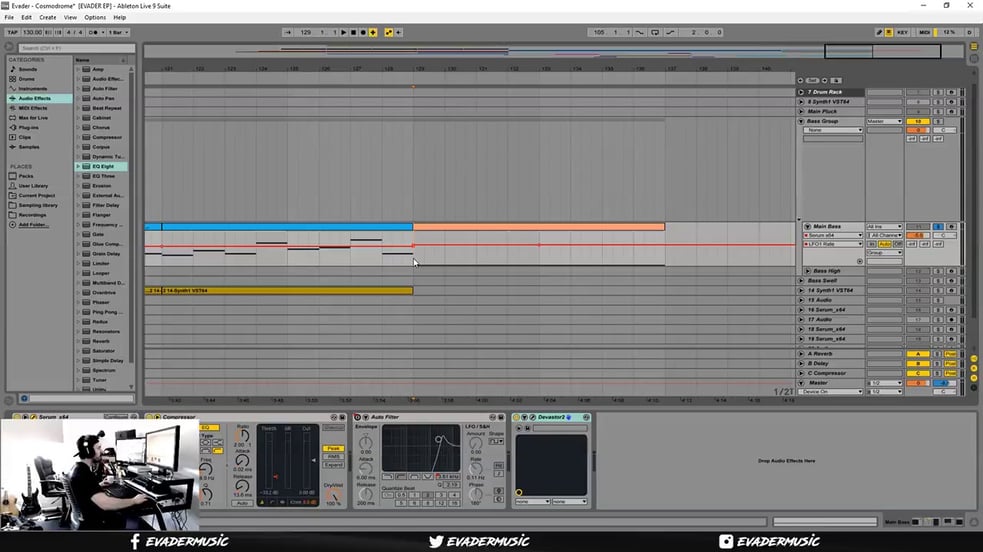The image size is (983, 552).
Task: Click the browser search field
Action: point(75,48)
